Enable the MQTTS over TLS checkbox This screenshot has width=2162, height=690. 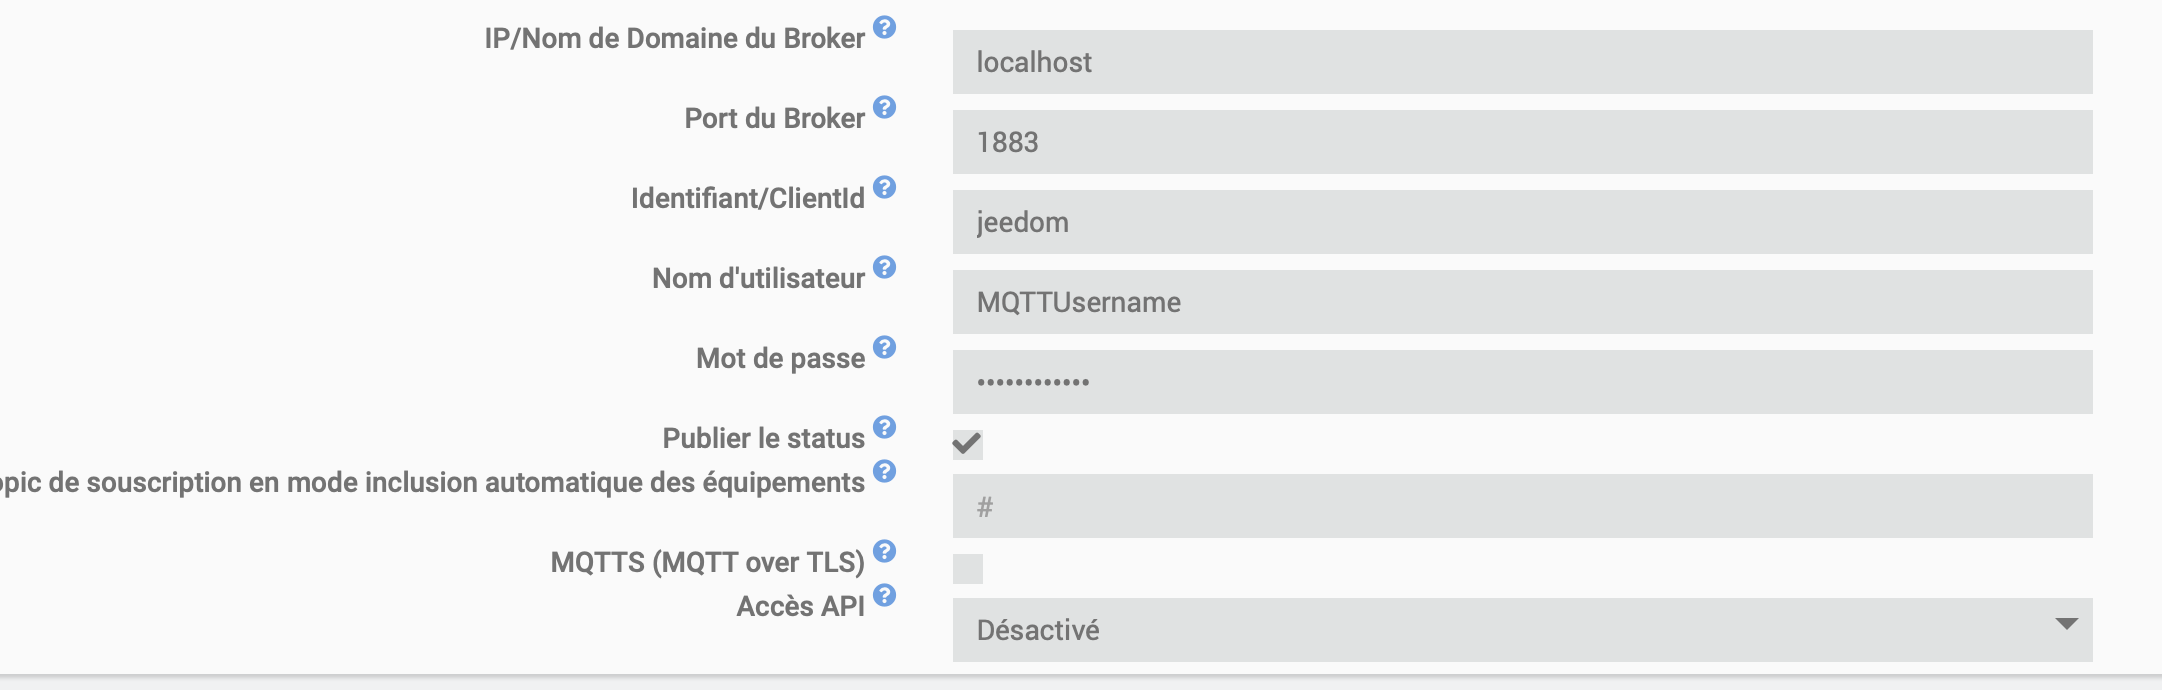(967, 568)
